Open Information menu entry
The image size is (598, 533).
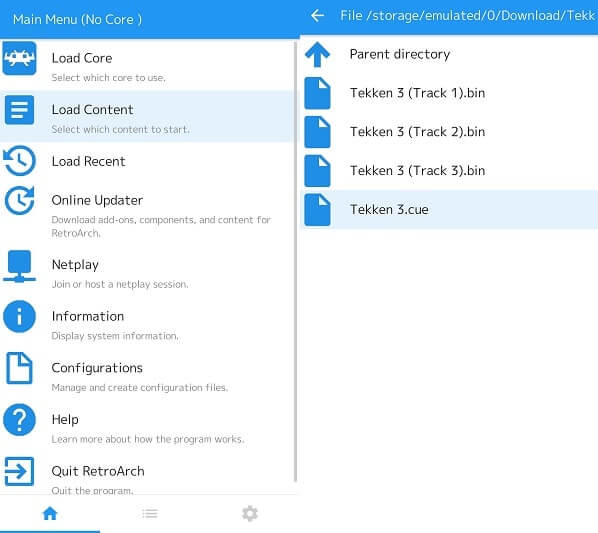click(147, 323)
